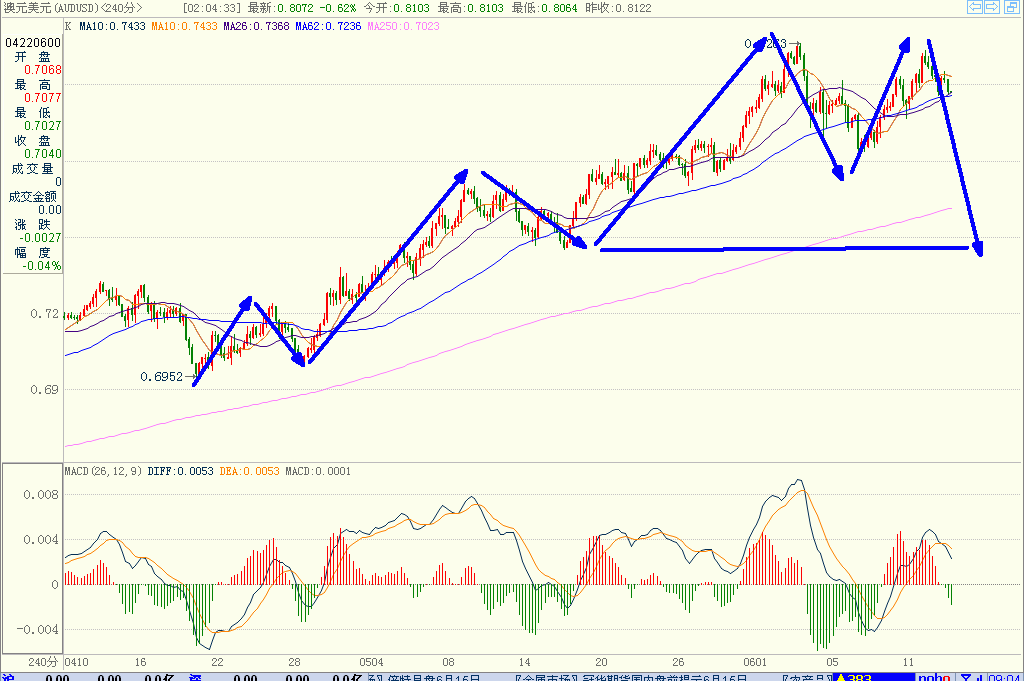Click the 14 date on time axis
1024x681 pixels.
524,662
